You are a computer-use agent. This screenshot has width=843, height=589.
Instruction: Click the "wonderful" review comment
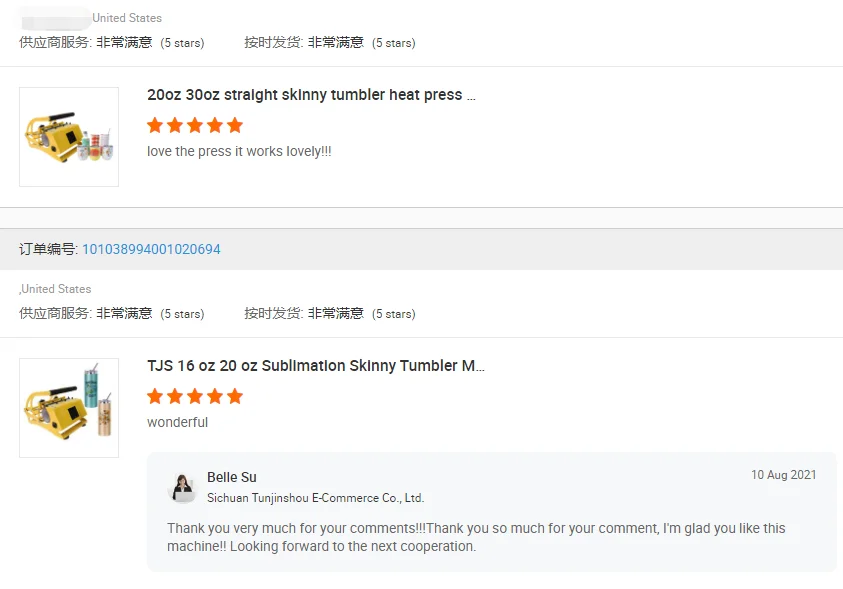178,423
